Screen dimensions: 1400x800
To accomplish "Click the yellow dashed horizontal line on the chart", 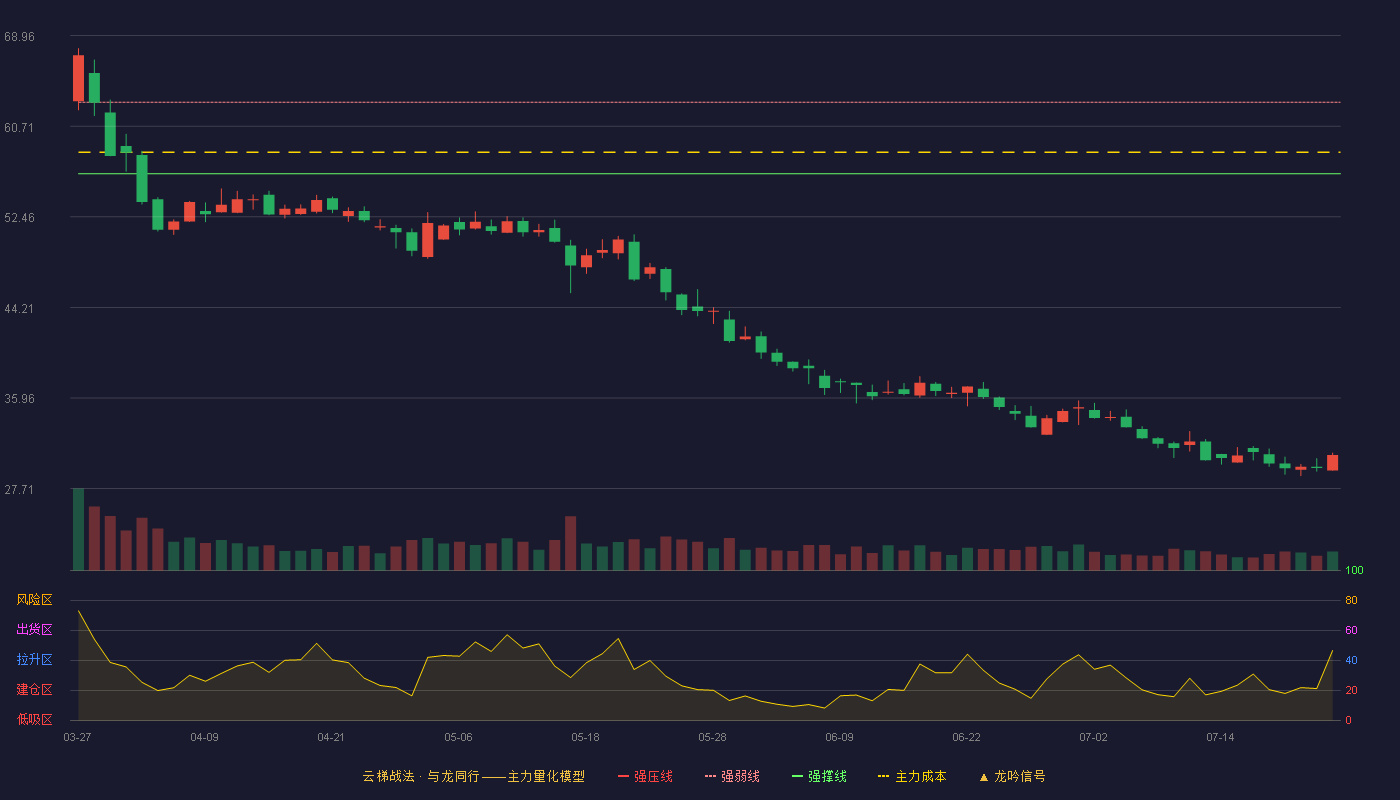I will point(709,152).
